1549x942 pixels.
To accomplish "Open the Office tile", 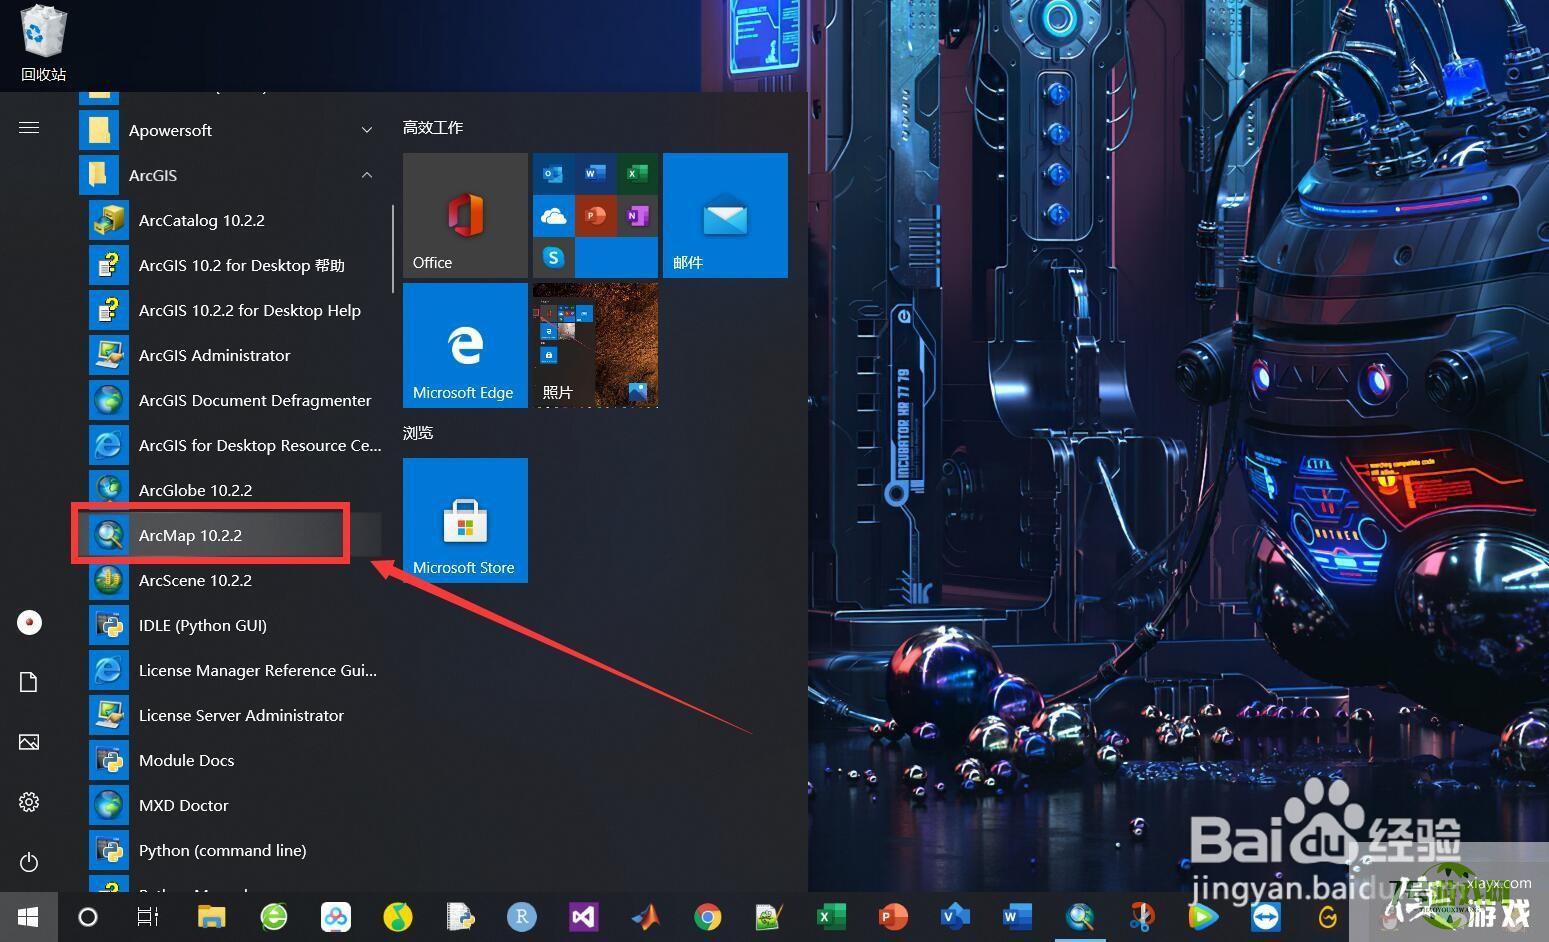I will (465, 215).
